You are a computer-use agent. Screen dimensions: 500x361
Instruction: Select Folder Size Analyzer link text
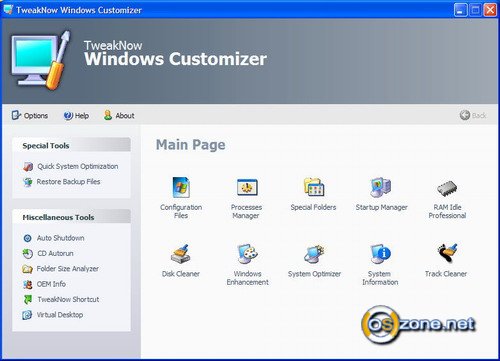coord(67,269)
